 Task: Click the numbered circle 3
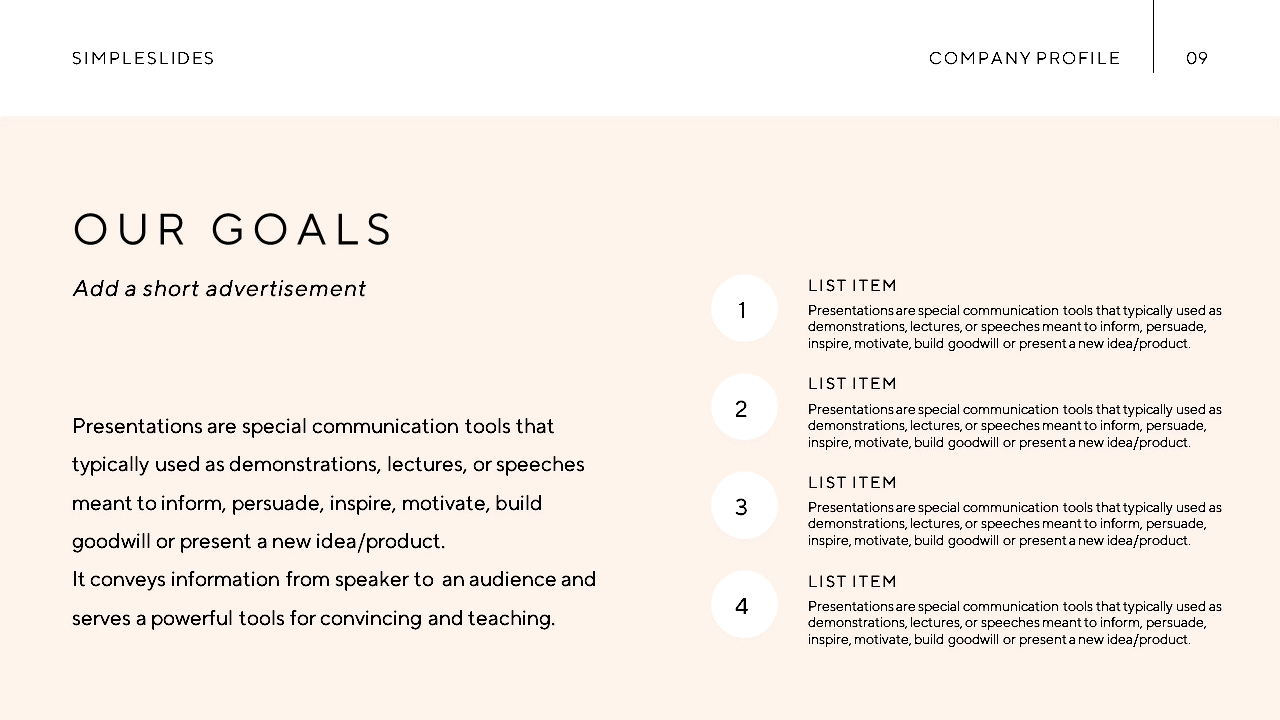[x=744, y=505]
